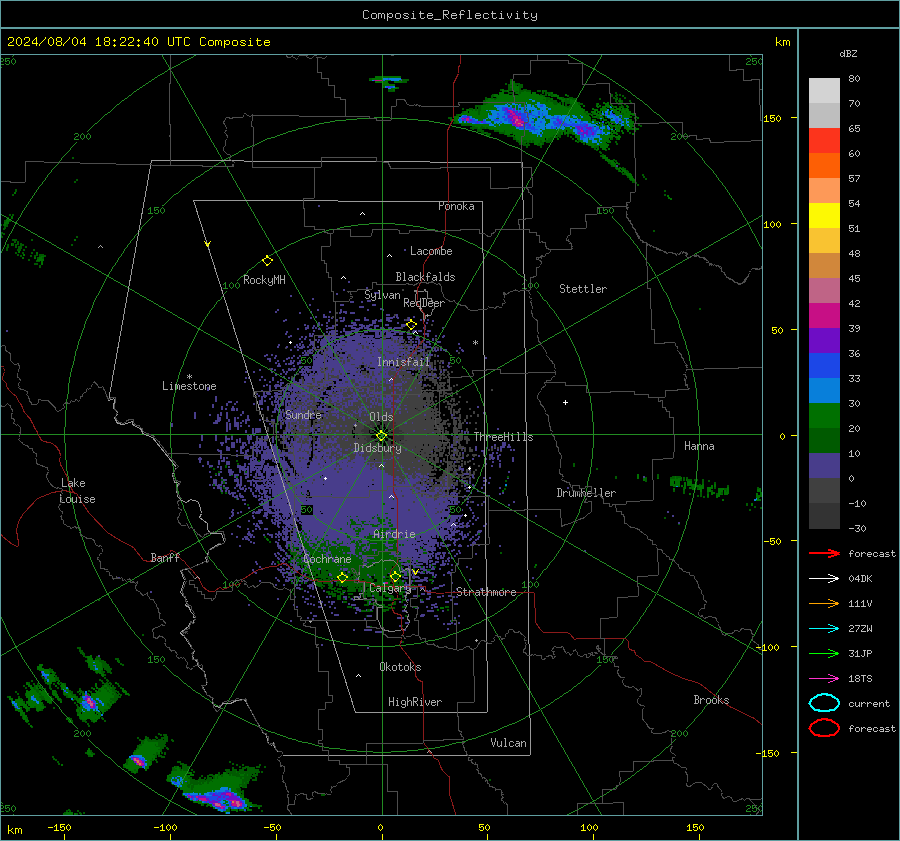Image resolution: width=900 pixels, height=841 pixels.
Task: Click the Lake Louise label
Action: point(77,491)
